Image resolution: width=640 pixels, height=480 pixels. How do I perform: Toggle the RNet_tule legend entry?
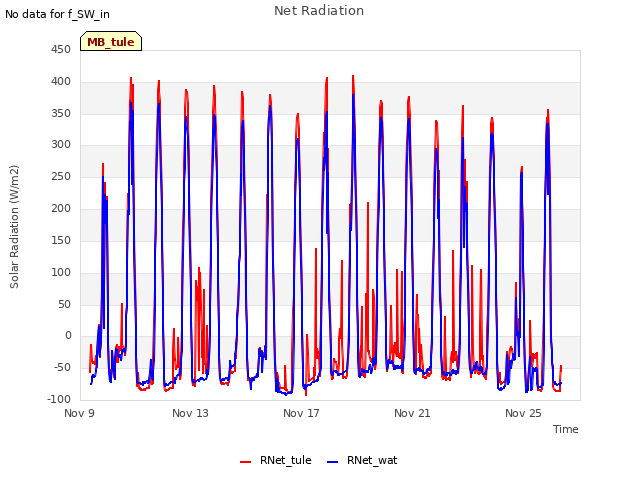click(276, 460)
